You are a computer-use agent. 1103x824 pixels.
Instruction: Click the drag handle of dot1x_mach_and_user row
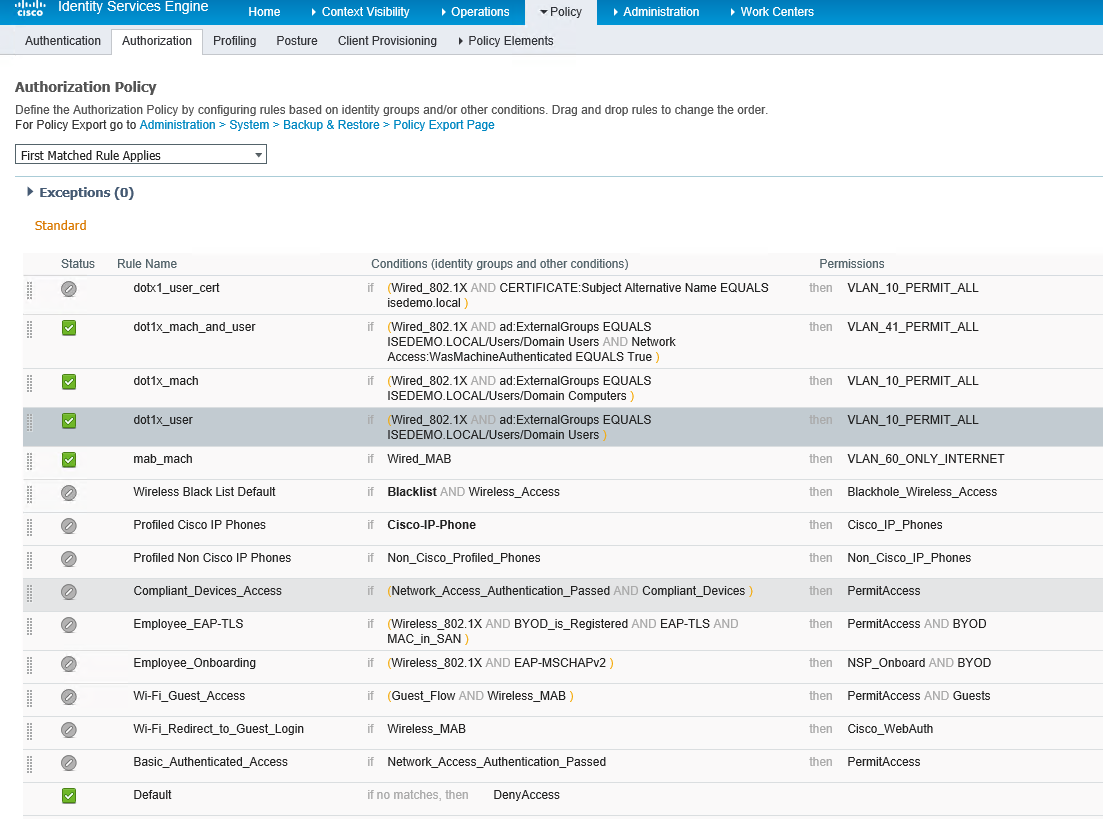30,329
